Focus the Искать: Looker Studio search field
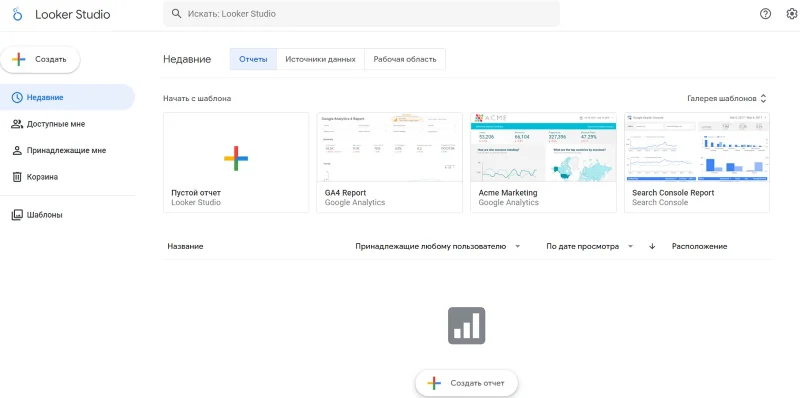 pos(361,14)
